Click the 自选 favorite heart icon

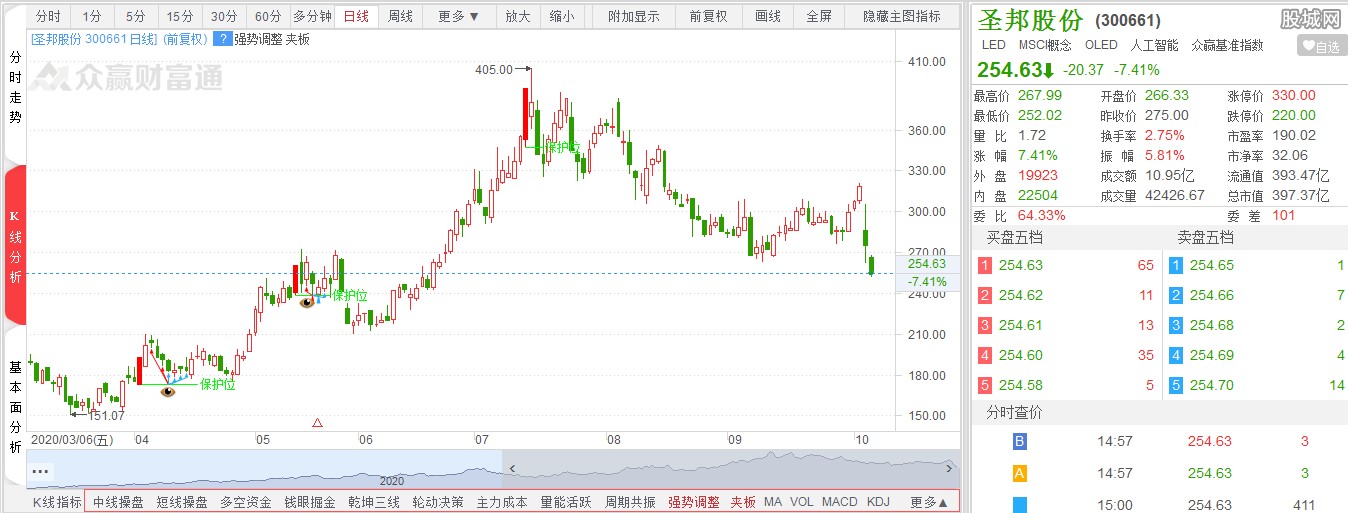pos(1320,46)
